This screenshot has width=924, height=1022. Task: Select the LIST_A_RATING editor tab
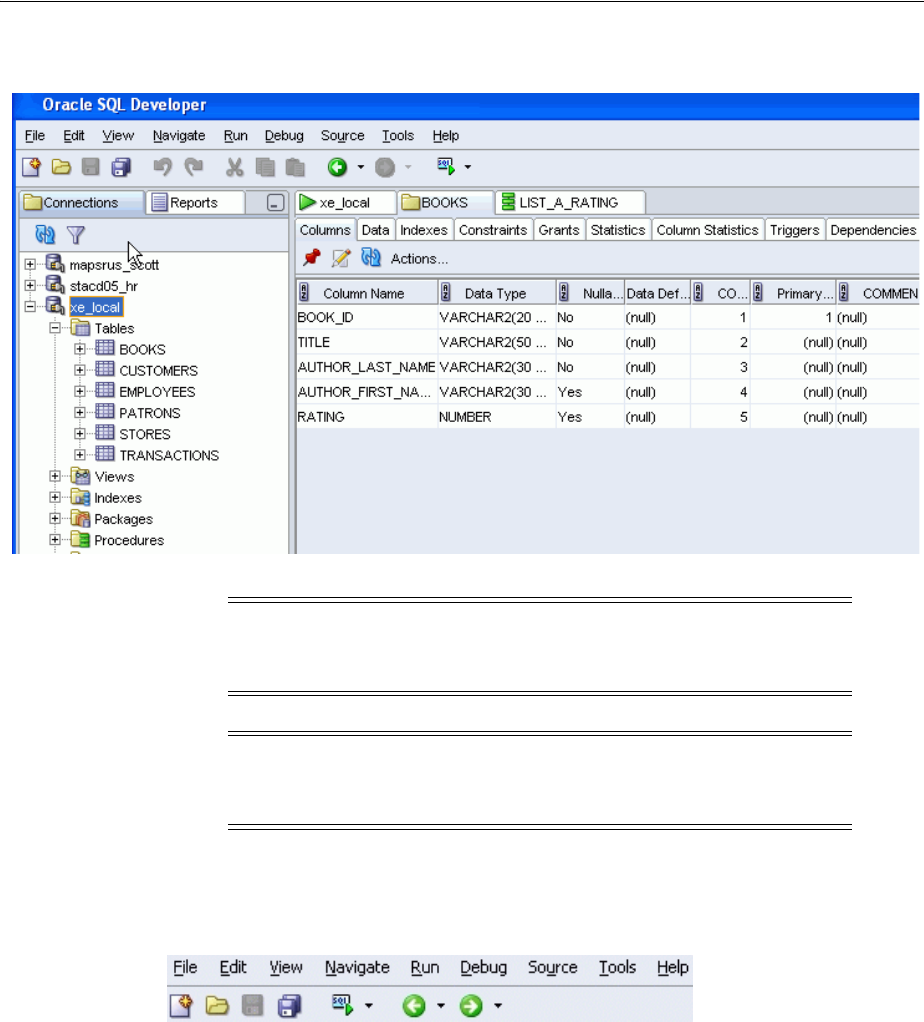tap(569, 203)
